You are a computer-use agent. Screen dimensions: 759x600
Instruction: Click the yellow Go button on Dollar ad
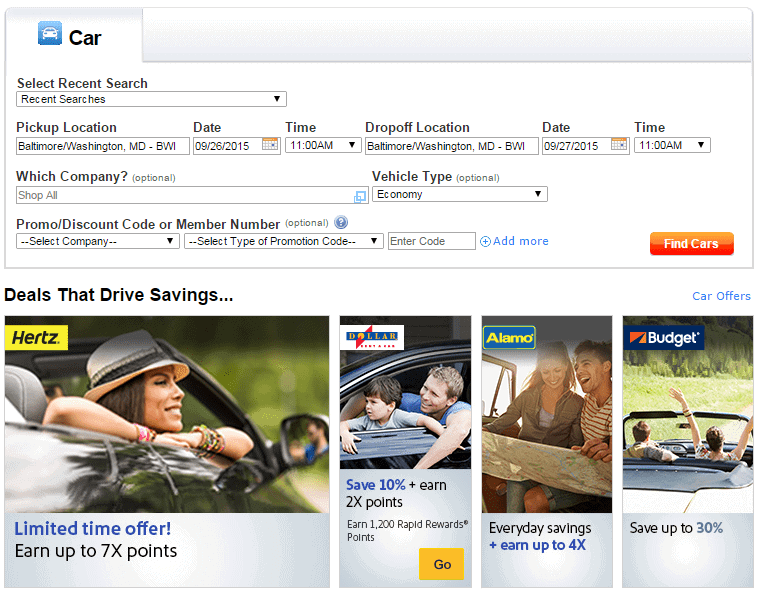coord(442,564)
